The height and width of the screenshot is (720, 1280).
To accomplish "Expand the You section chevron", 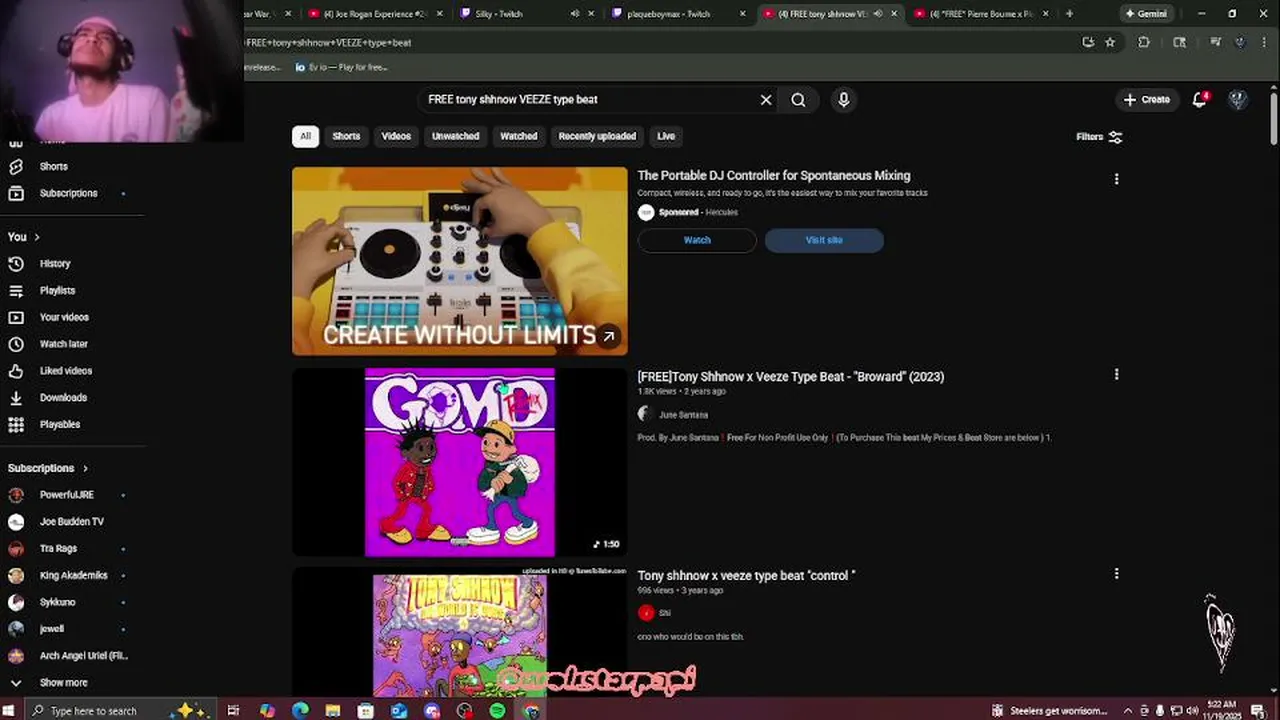I will (37, 237).
